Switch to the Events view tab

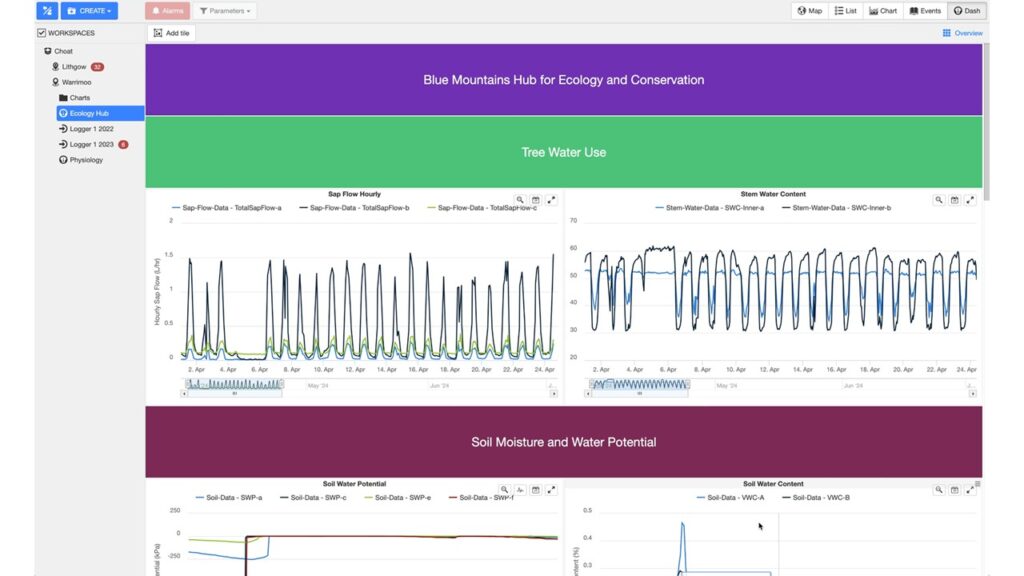coord(925,11)
